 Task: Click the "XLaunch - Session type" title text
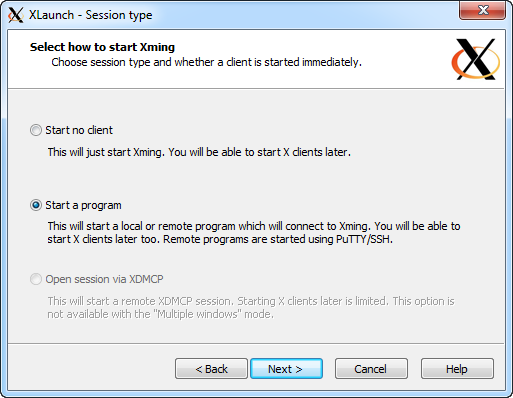click(x=91, y=15)
